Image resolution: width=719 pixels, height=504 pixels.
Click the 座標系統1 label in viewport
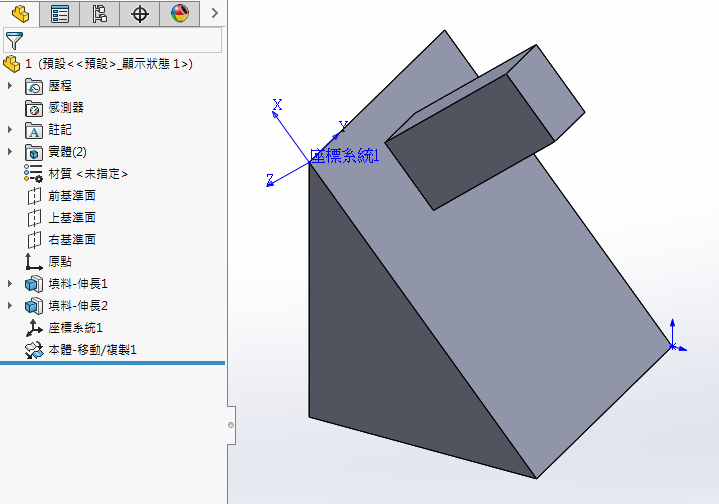pos(345,156)
